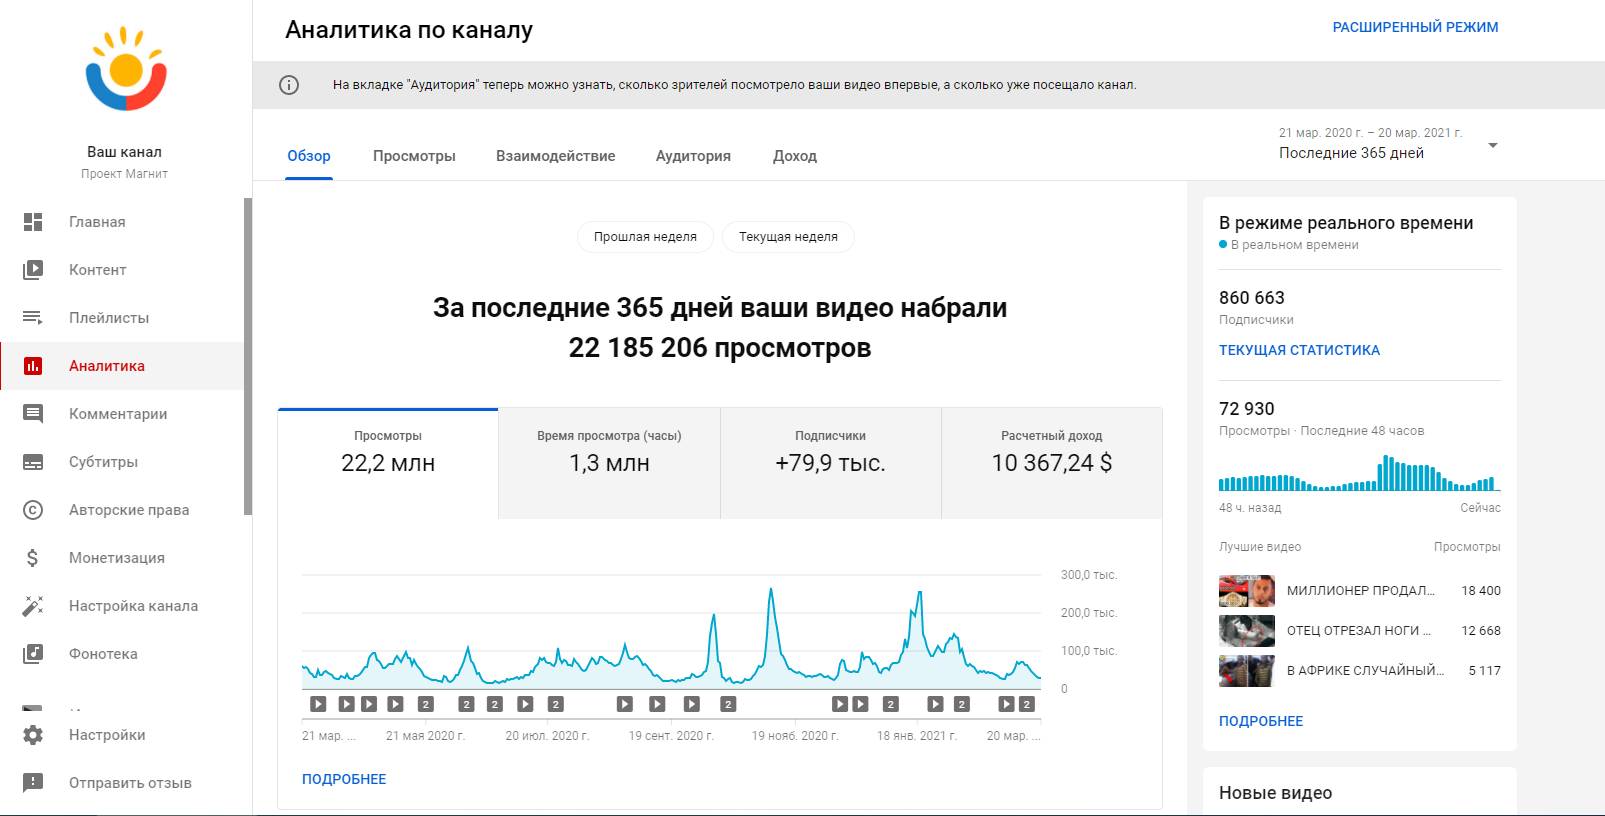The width and height of the screenshot is (1605, 816).
Task: Click the Контент video library icon
Action: point(33,270)
